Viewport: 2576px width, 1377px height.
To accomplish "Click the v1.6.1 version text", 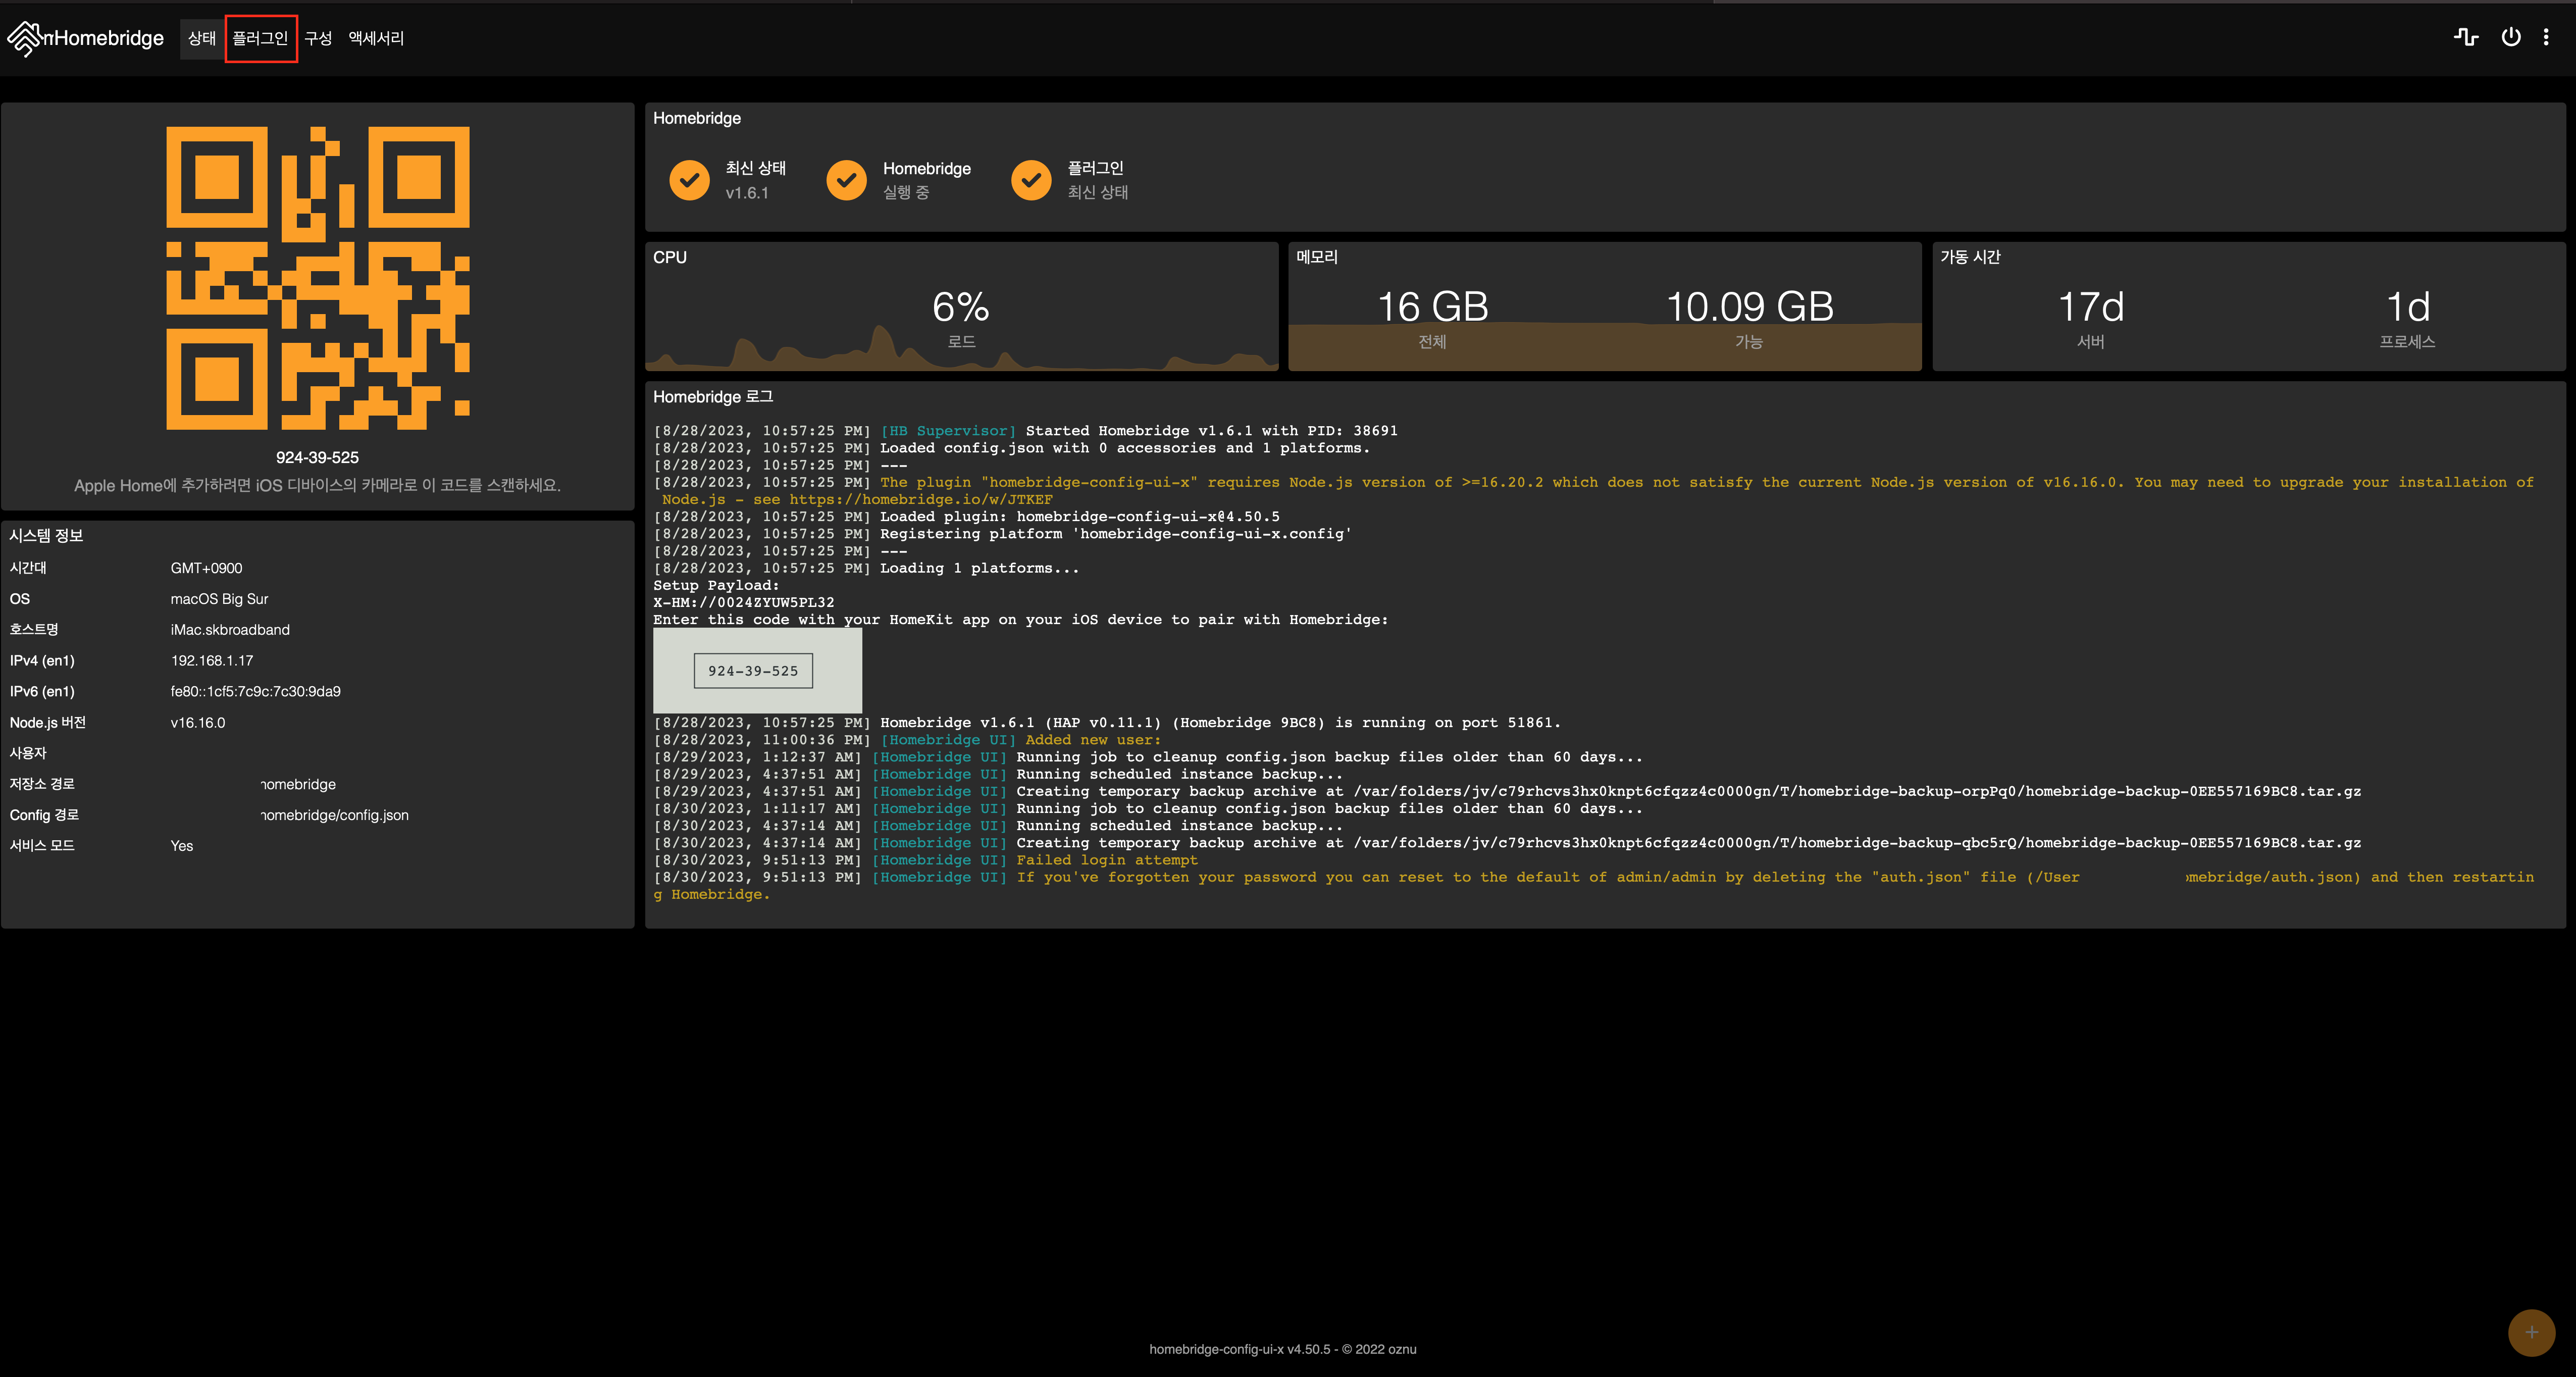I will point(747,193).
